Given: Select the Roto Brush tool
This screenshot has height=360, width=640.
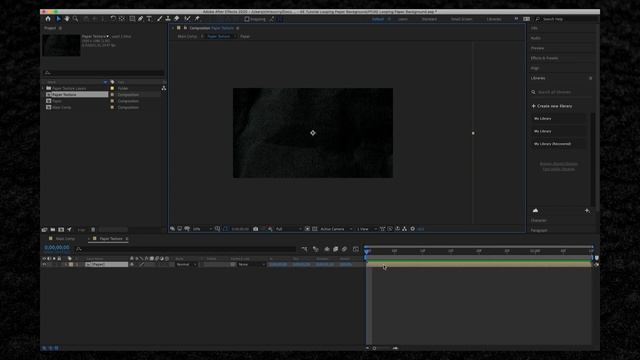Looking at the screenshot, I should click(187, 19).
